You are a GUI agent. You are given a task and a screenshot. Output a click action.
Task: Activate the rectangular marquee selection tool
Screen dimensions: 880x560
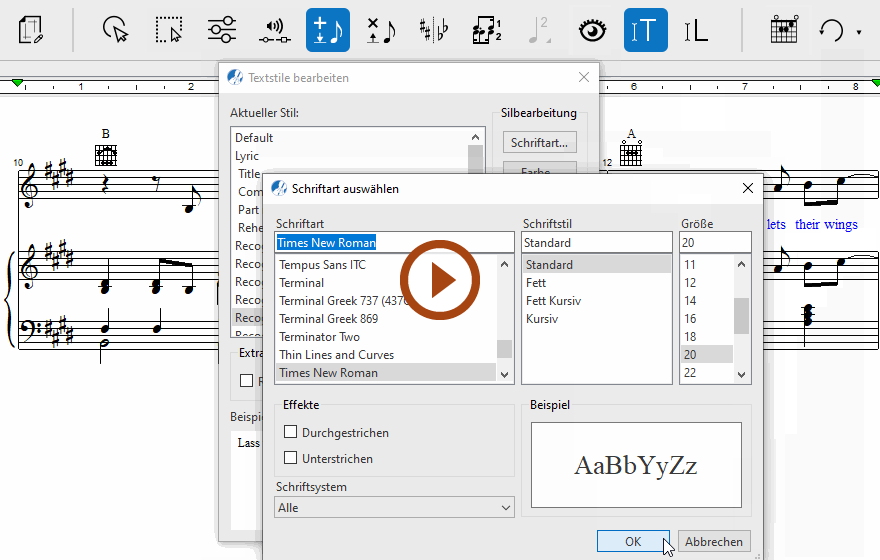coord(169,30)
